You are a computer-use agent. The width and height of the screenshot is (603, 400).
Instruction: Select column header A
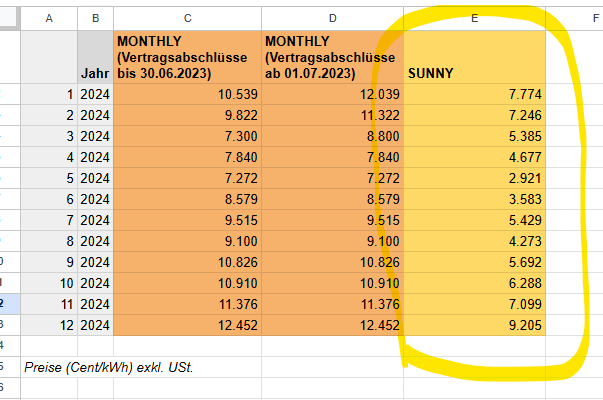coord(49,18)
